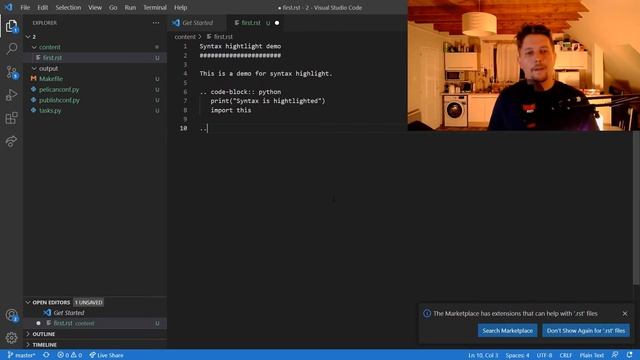Image resolution: width=640 pixels, height=360 pixels.
Task: Open notifications bell in status bar
Action: (x=629, y=355)
